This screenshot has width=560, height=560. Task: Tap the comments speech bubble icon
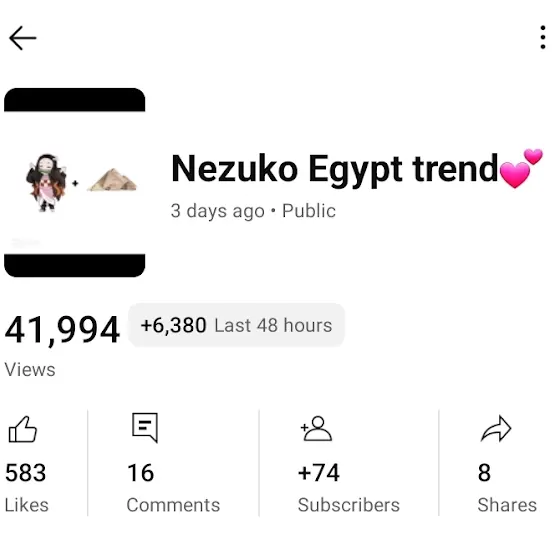pyautogui.click(x=145, y=428)
